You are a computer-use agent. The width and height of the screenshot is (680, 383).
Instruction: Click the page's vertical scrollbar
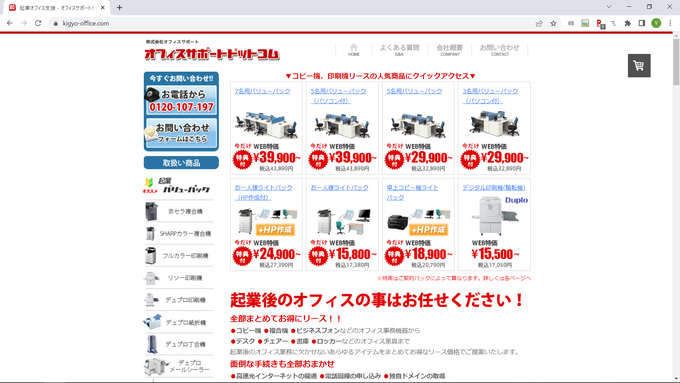pos(676,208)
